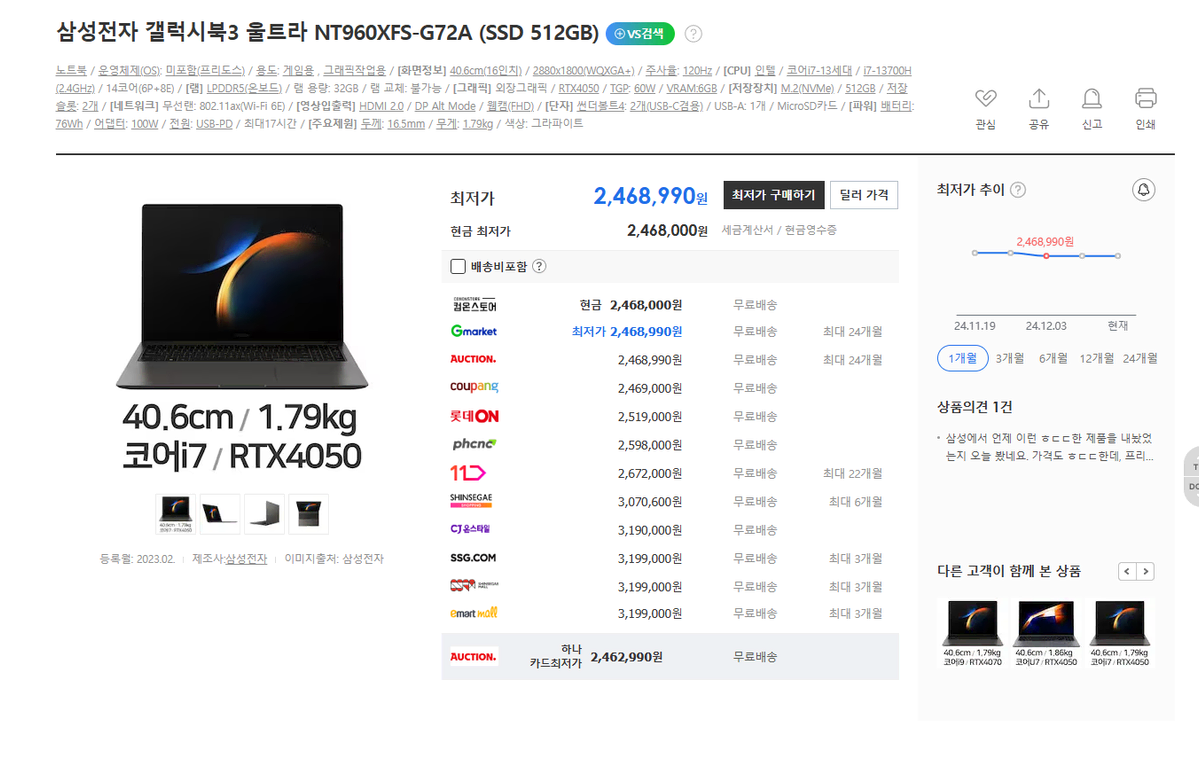Open the HDMI 2.0 spec link
Viewport: 1199px width, 766px height.
(381, 105)
